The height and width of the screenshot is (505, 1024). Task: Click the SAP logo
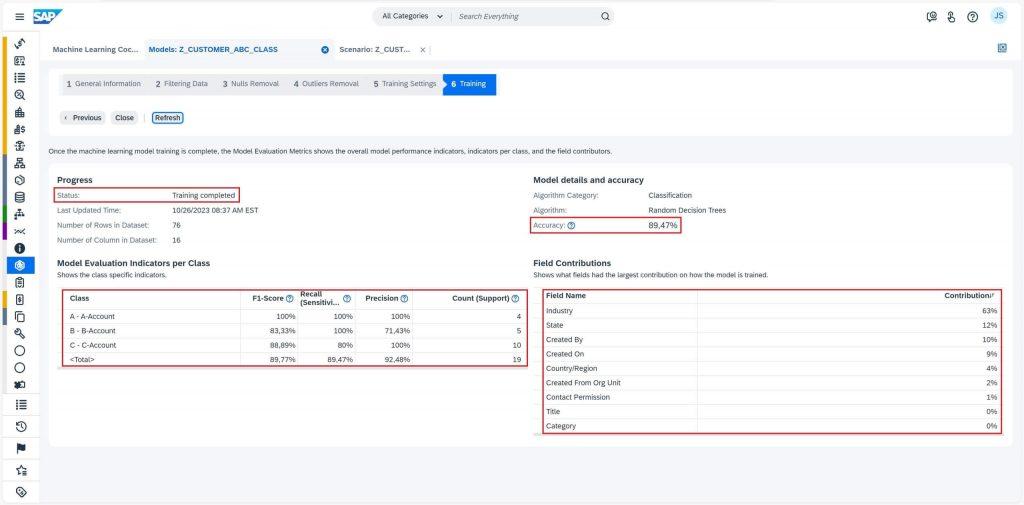[48, 16]
